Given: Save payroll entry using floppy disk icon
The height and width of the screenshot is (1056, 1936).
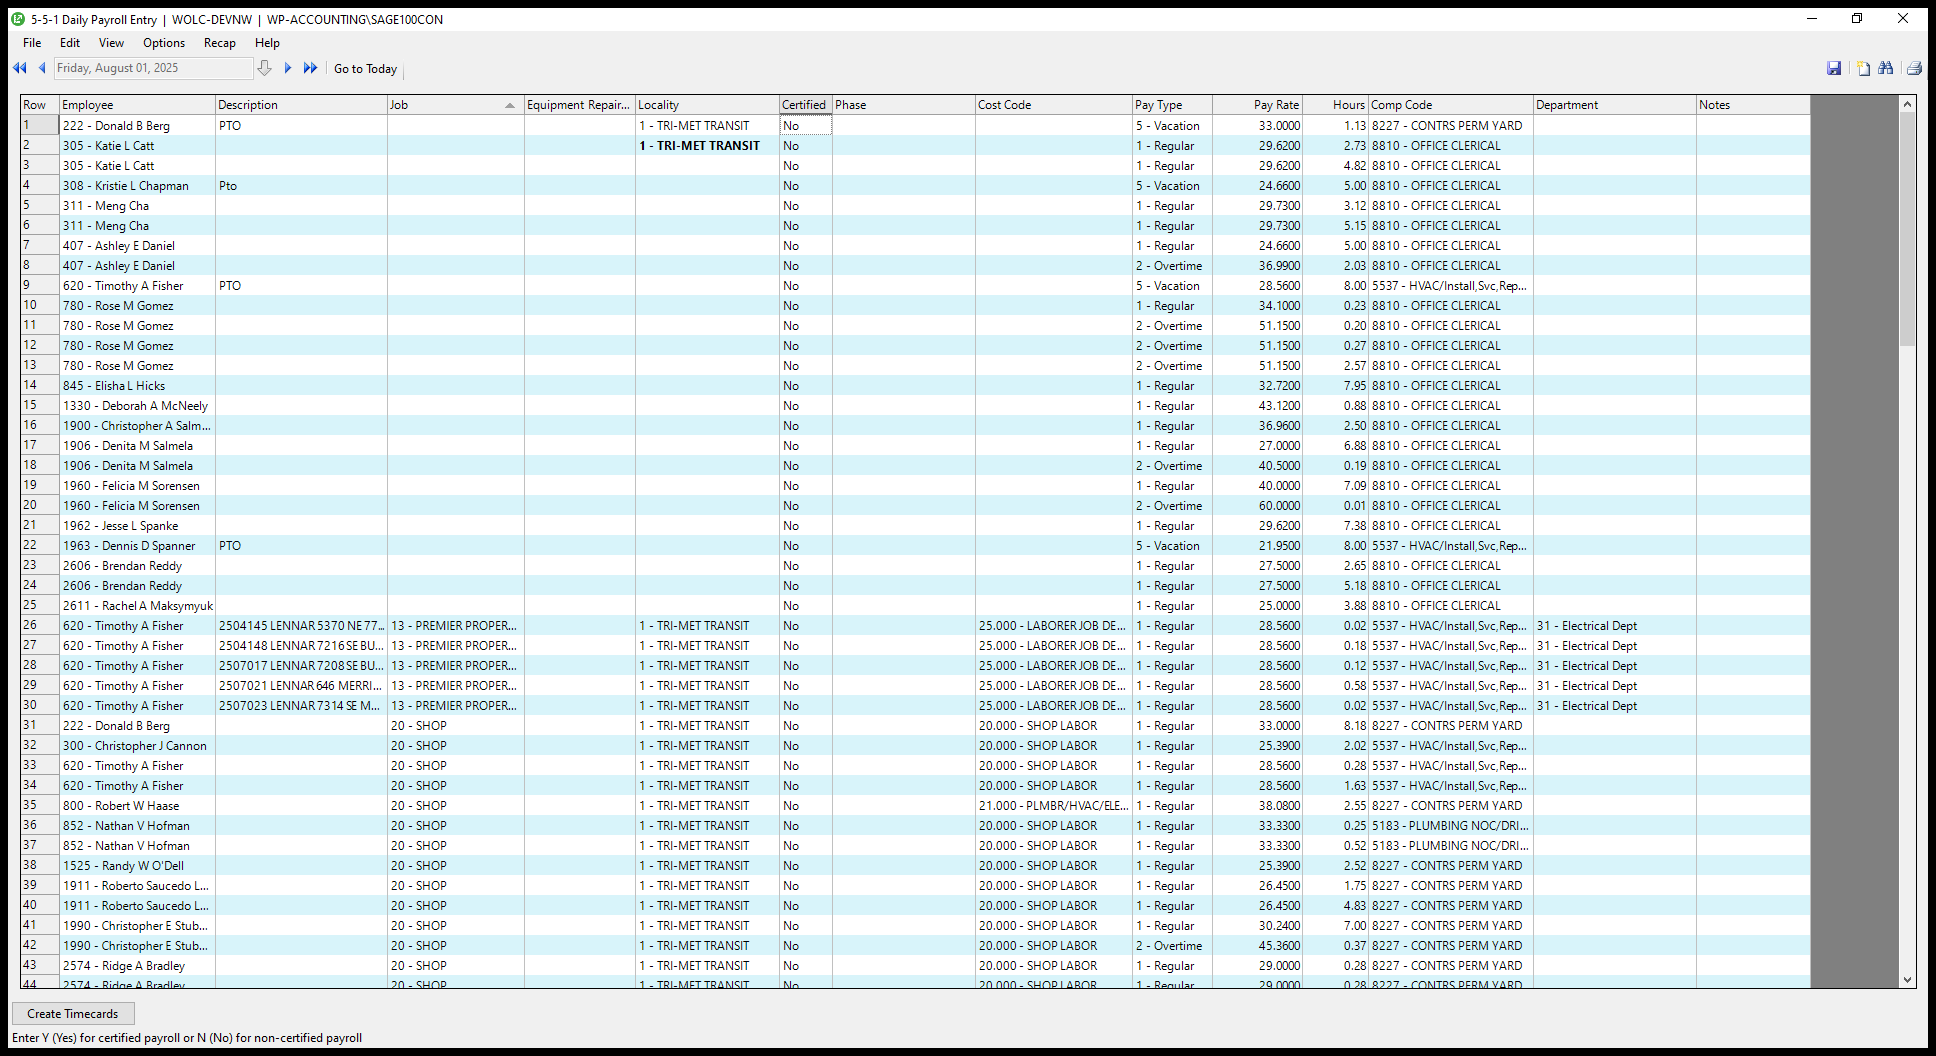Looking at the screenshot, I should (x=1834, y=68).
